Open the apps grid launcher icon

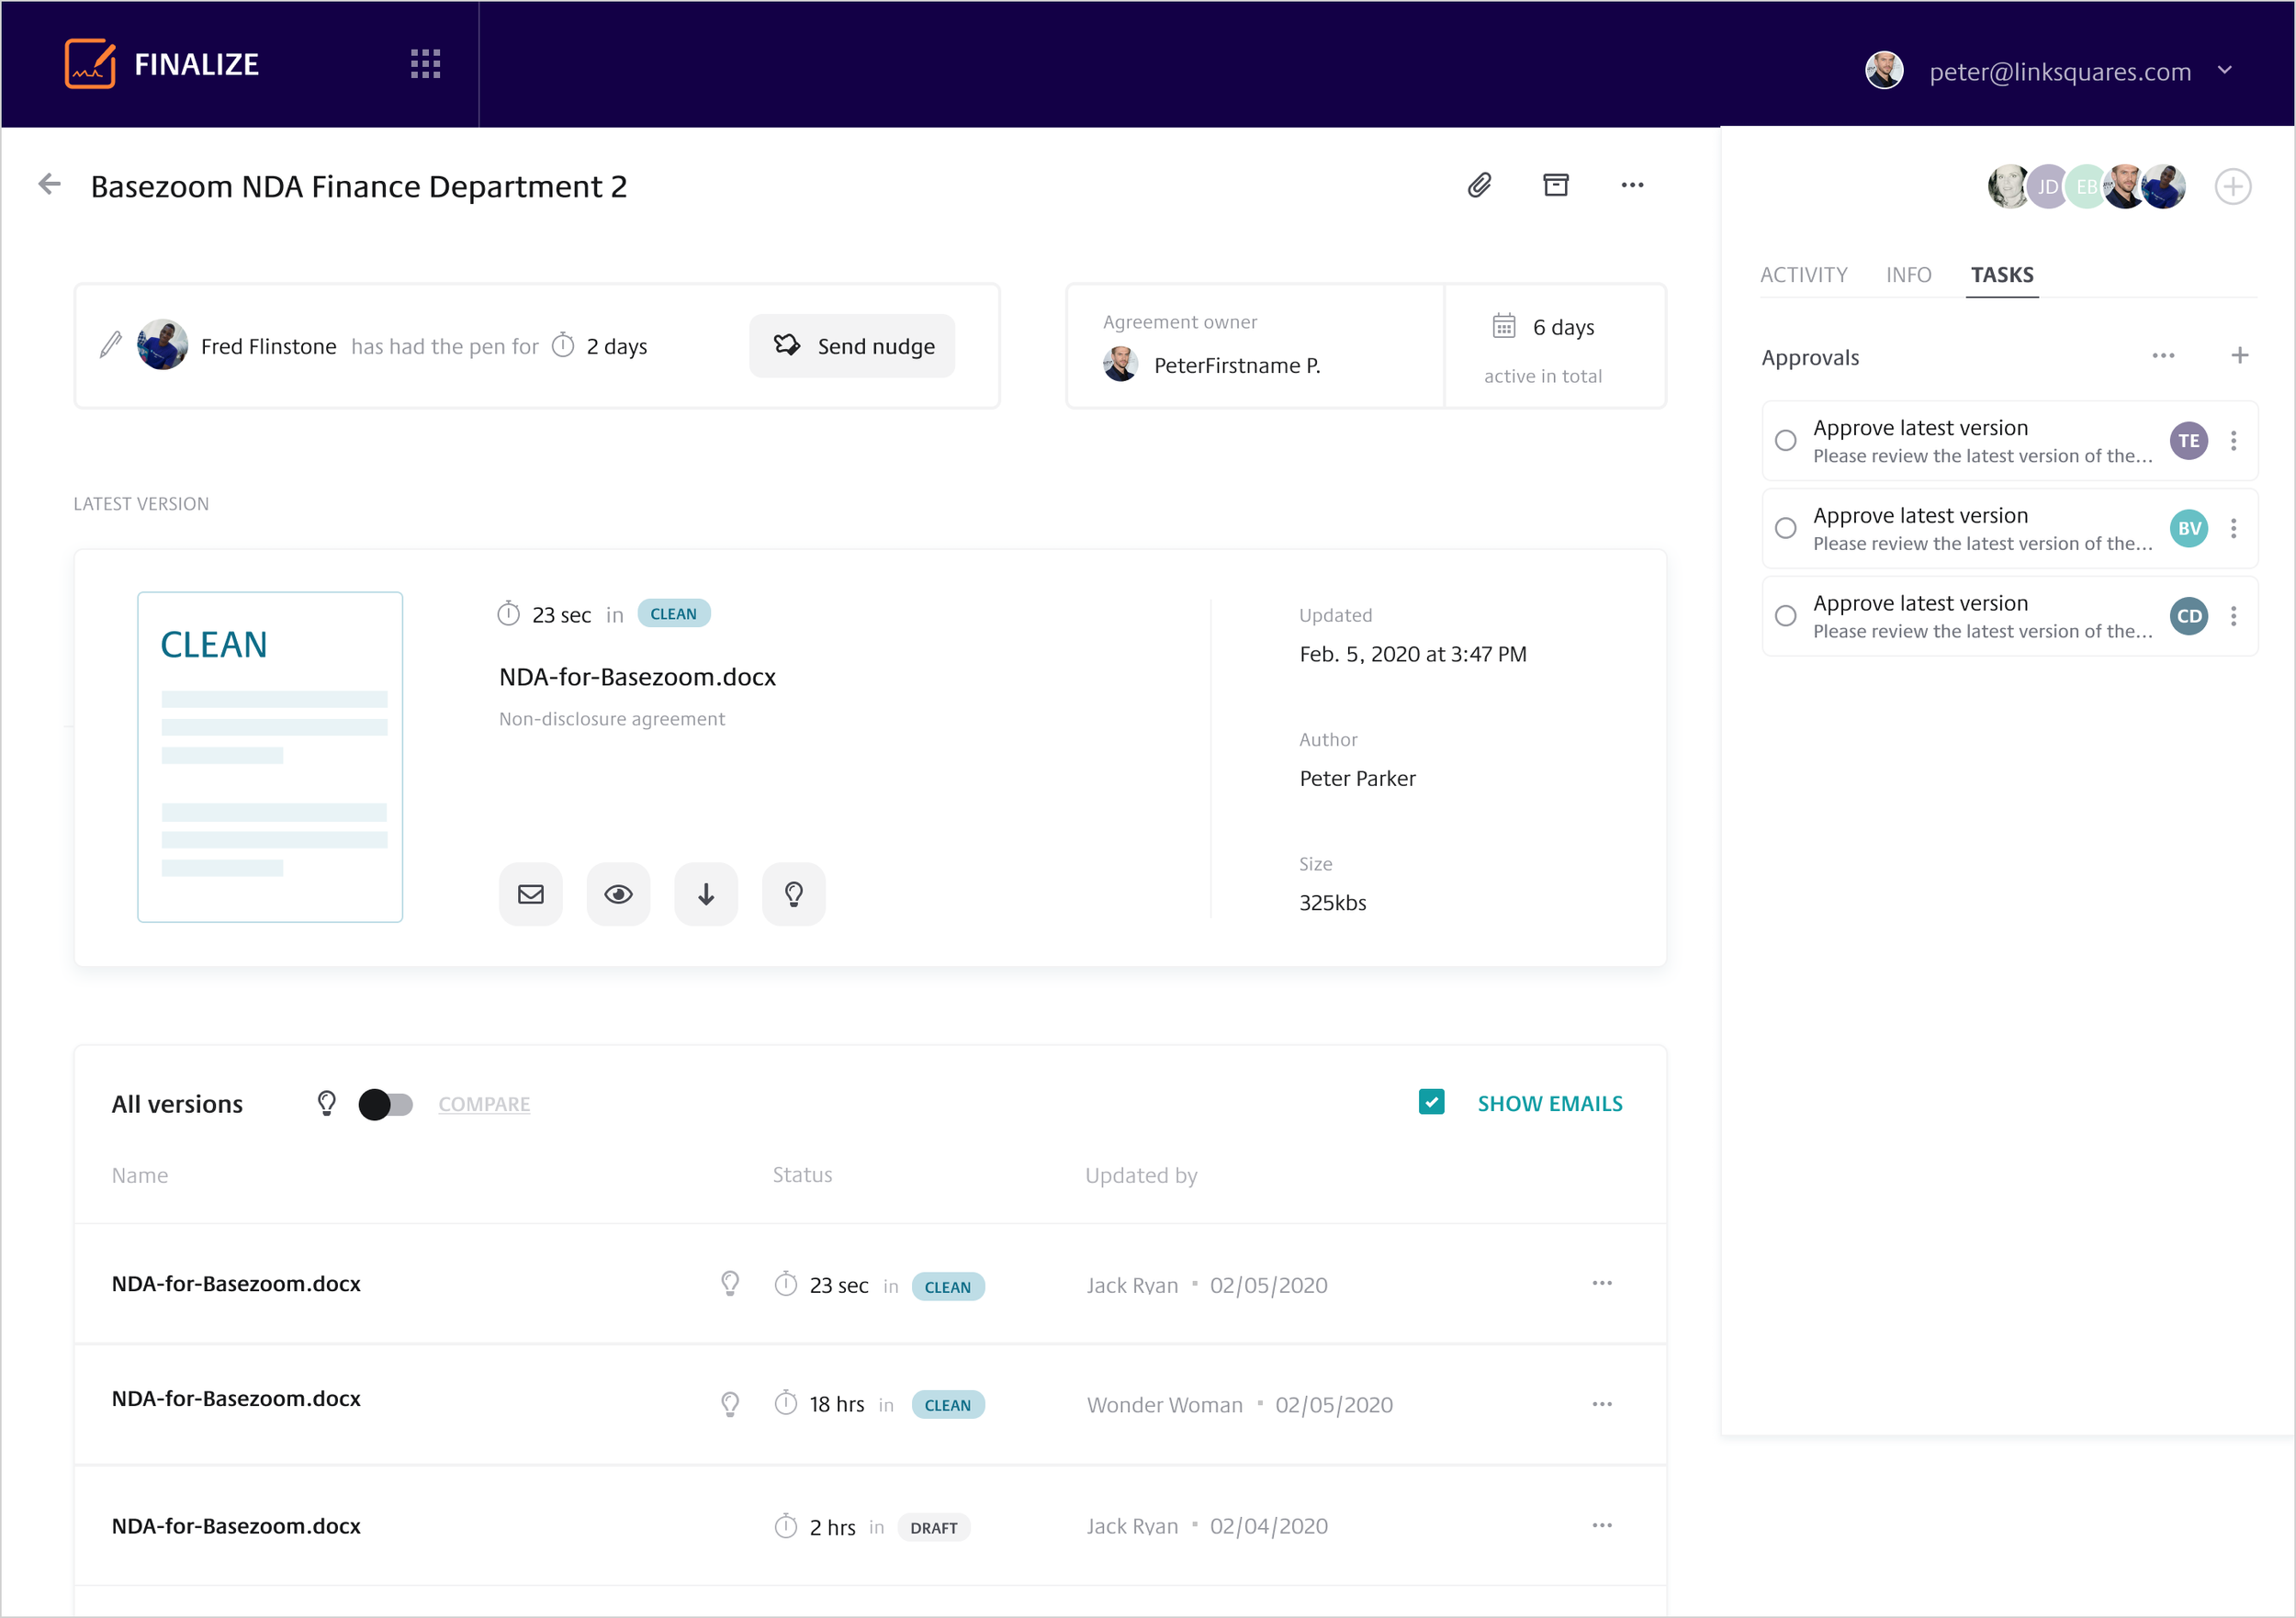[x=425, y=64]
